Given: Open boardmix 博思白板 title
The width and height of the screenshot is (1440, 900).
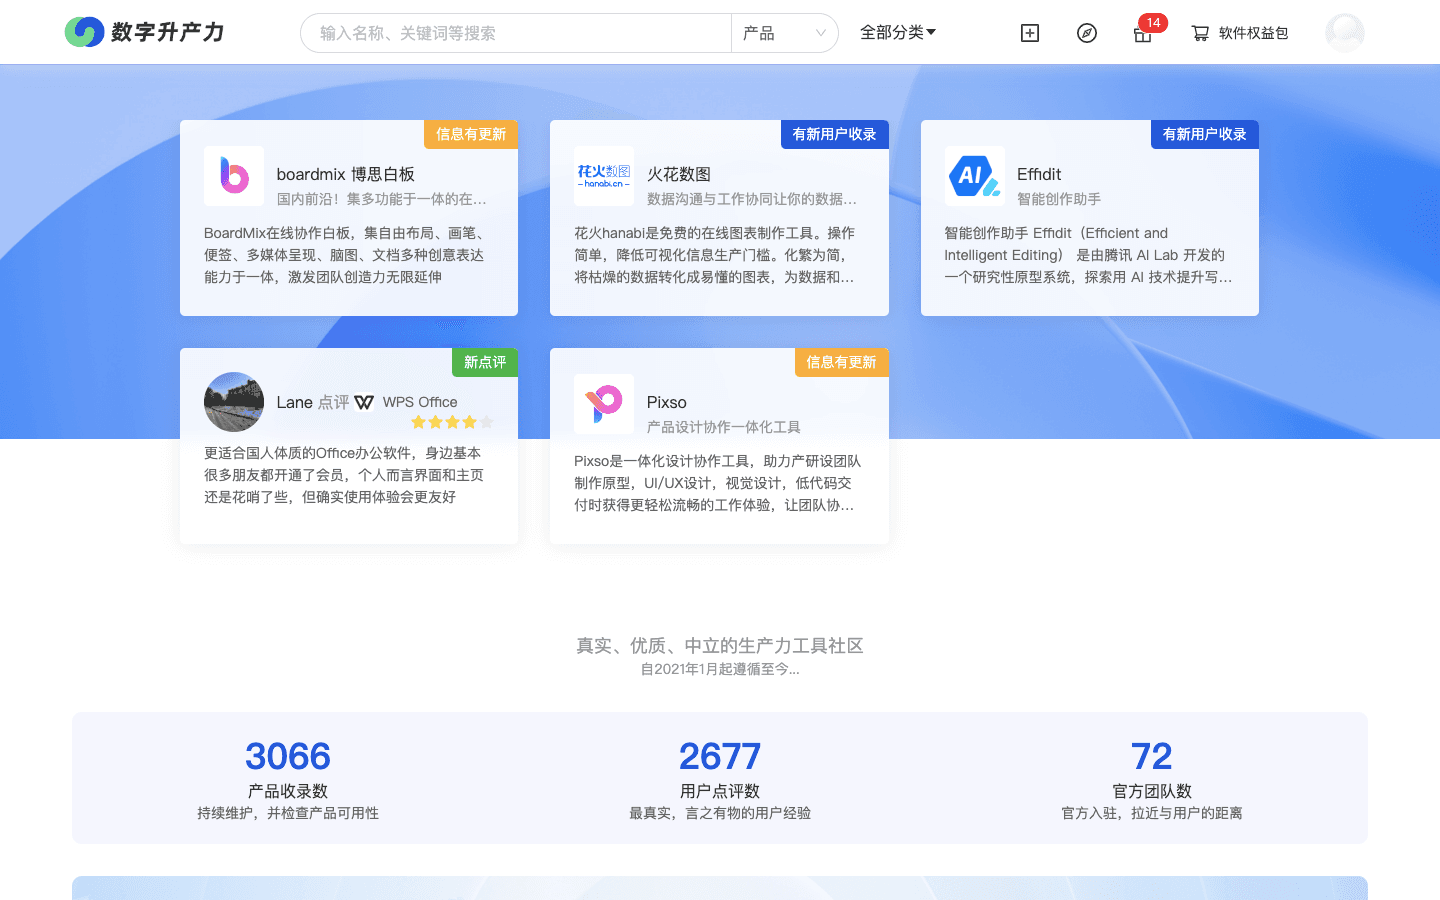Looking at the screenshot, I should 345,174.
